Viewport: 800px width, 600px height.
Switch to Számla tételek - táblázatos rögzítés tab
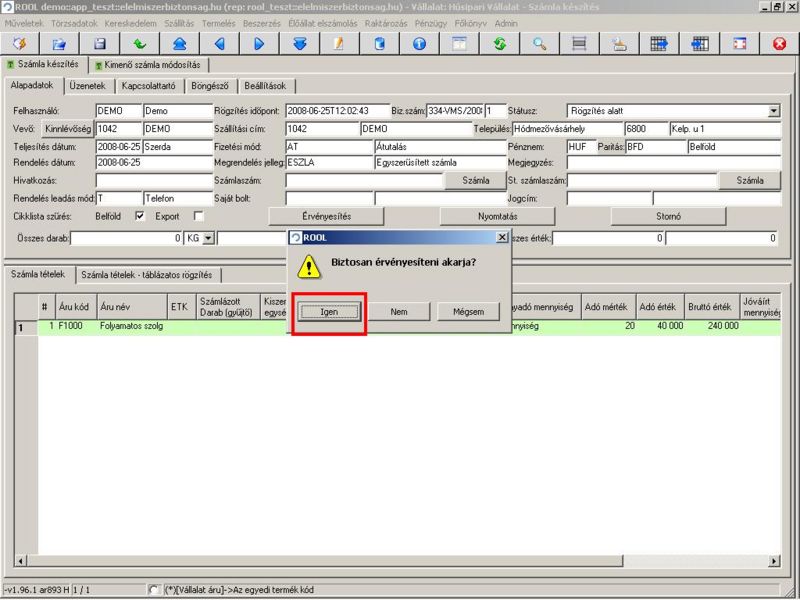149,275
